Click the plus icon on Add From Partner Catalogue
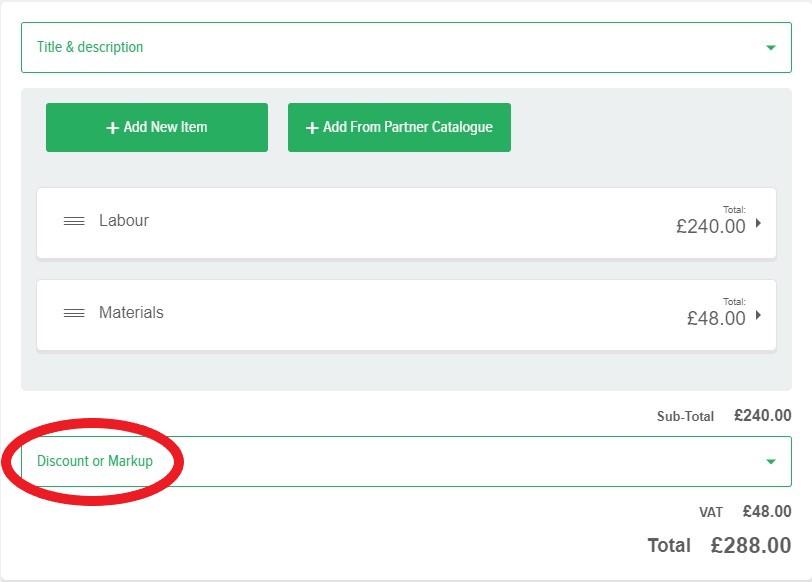The image size is (812, 582). click(312, 128)
